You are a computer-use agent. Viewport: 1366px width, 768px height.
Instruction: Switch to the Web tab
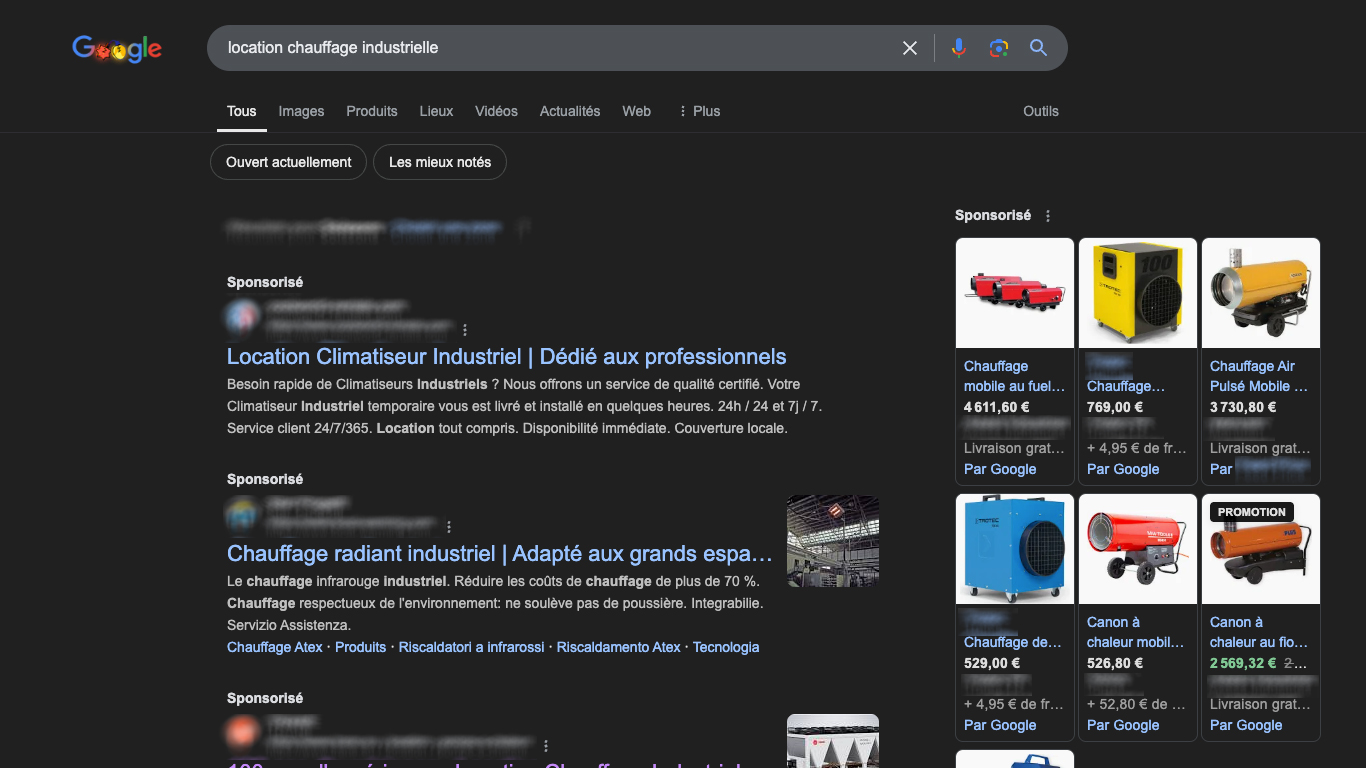(x=636, y=111)
